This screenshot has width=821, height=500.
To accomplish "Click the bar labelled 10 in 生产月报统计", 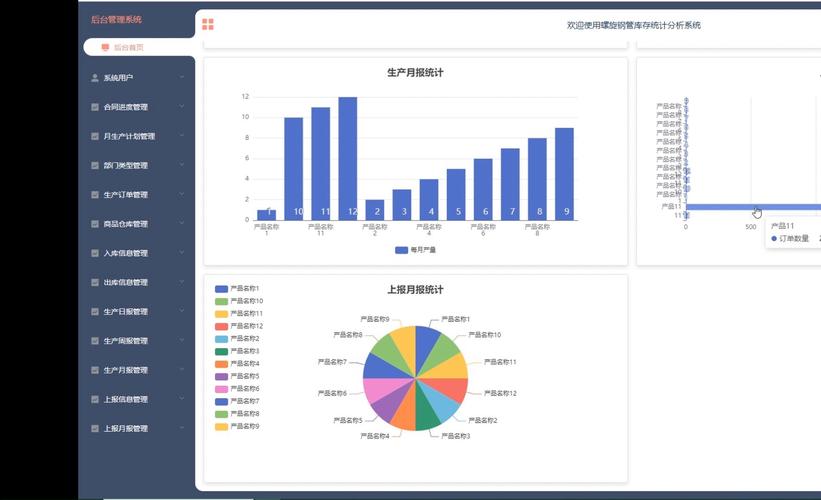I will click(293, 169).
